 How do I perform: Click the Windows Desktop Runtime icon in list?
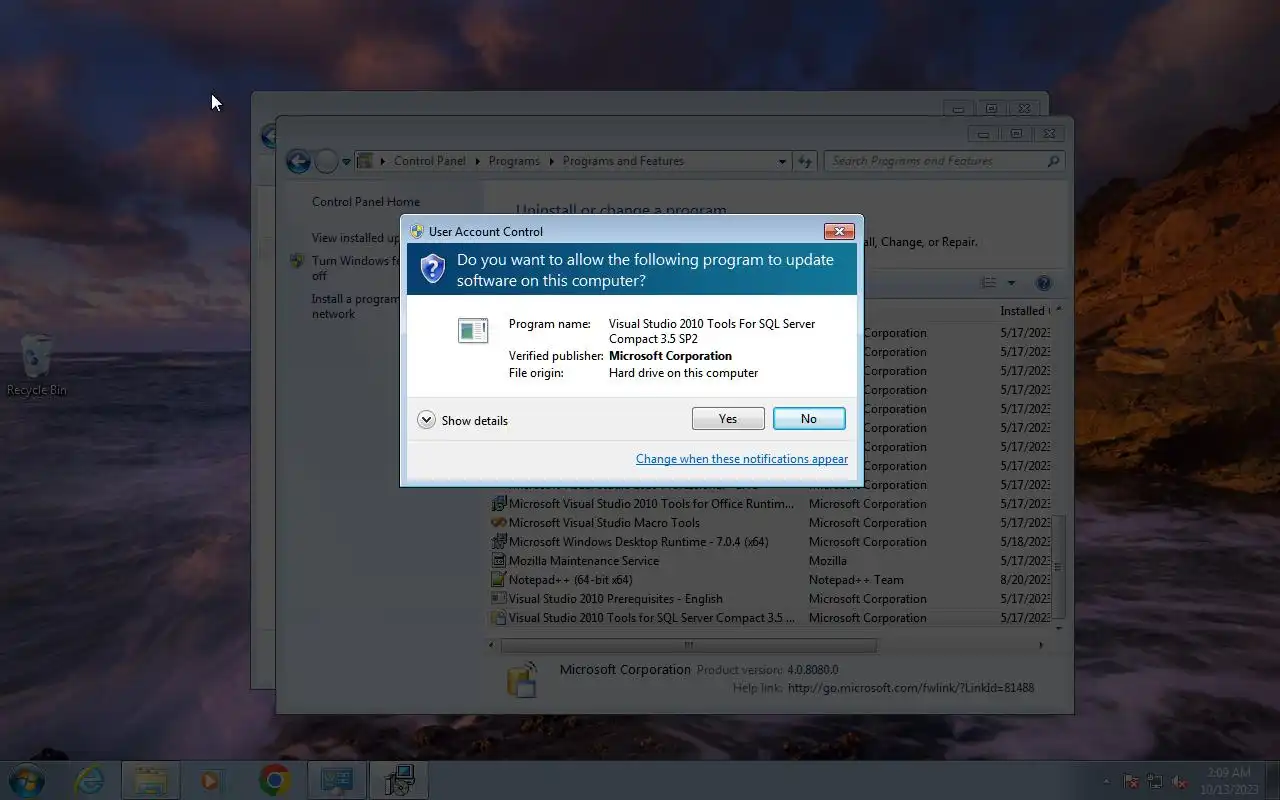point(499,542)
